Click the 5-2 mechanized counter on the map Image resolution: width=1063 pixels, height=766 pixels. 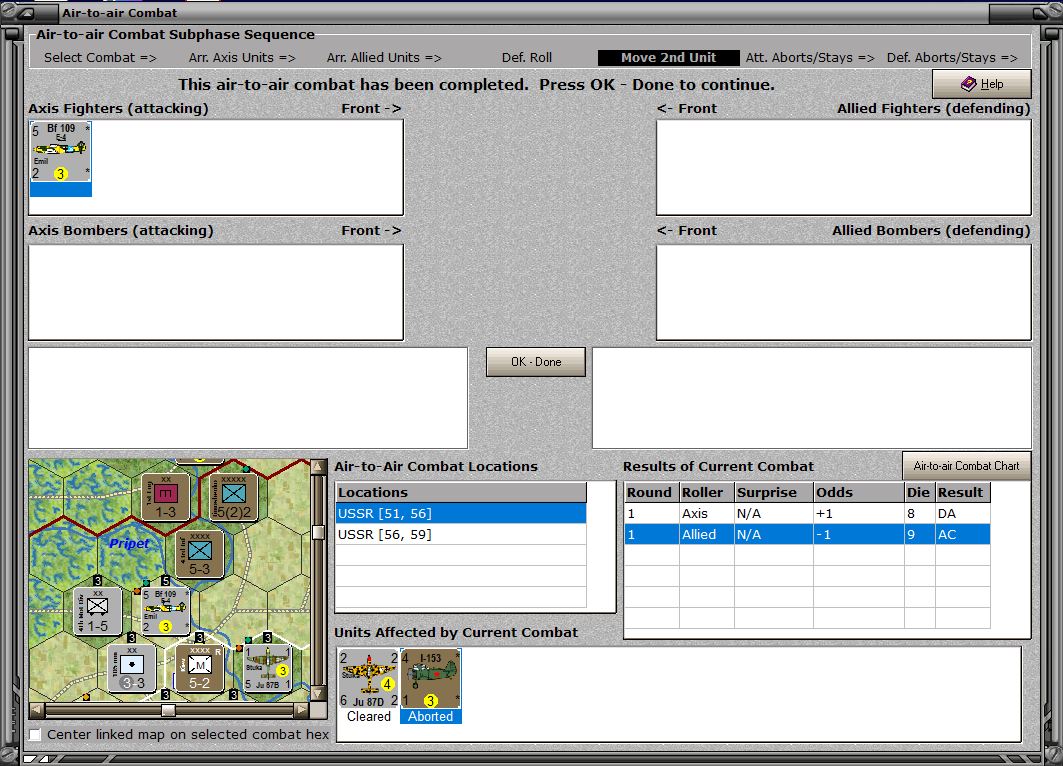click(199, 668)
